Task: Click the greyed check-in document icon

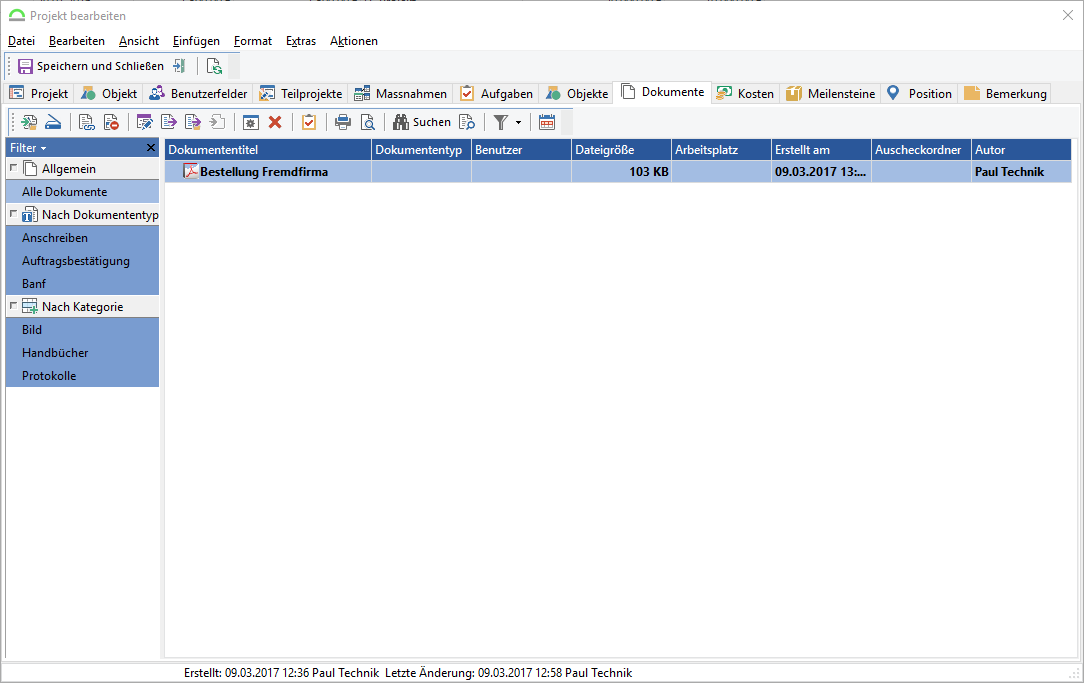Action: click(x=217, y=122)
